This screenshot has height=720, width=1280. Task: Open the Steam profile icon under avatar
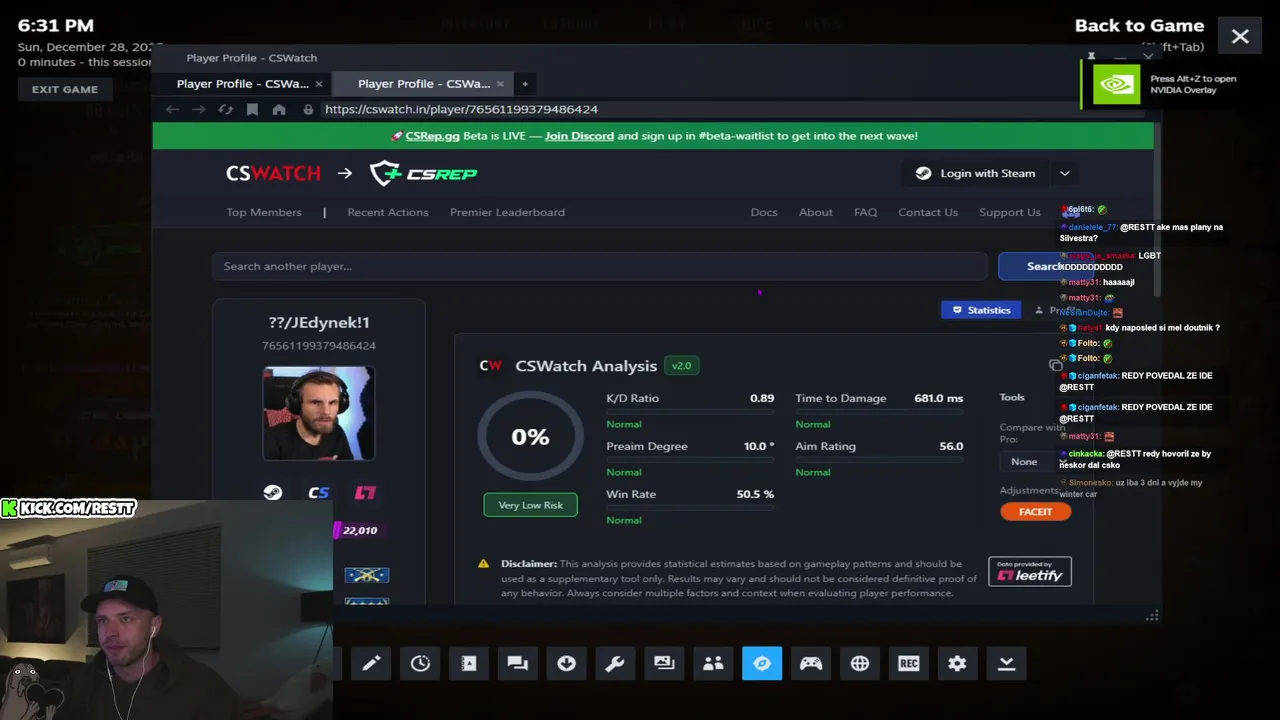point(272,492)
